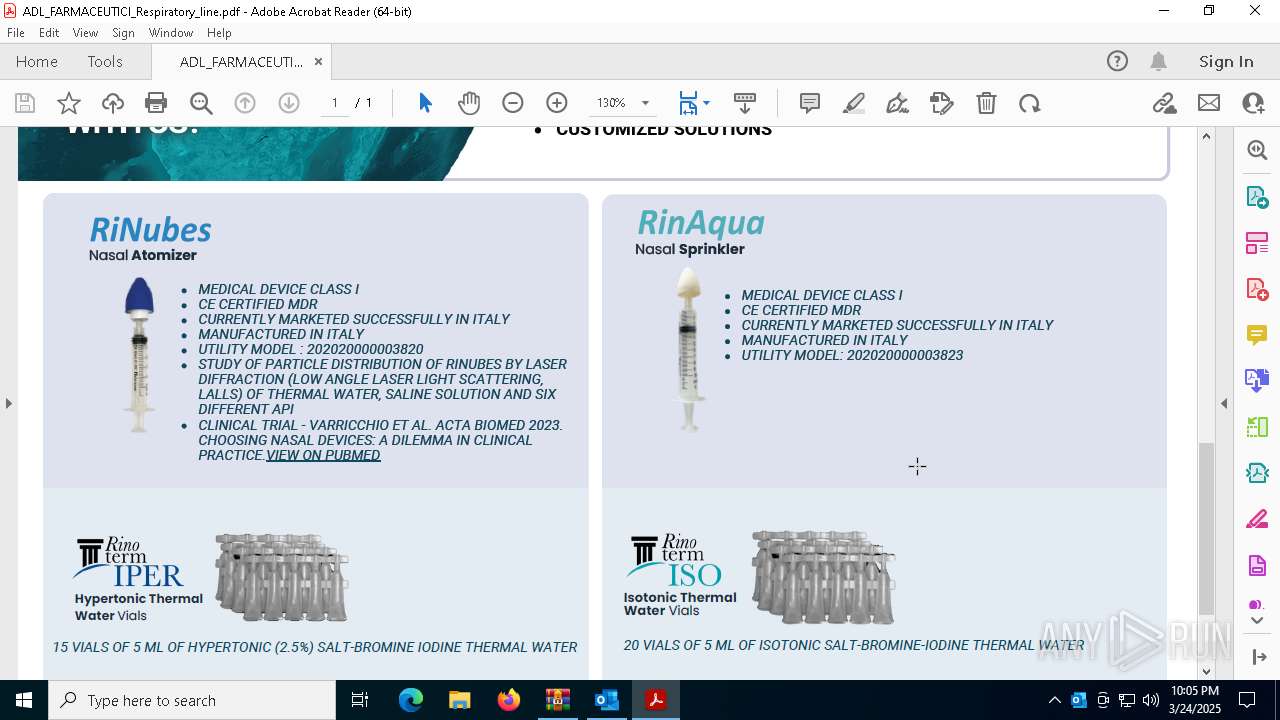The image size is (1280, 720).
Task: Activate the hand pan tool
Action: (x=469, y=103)
